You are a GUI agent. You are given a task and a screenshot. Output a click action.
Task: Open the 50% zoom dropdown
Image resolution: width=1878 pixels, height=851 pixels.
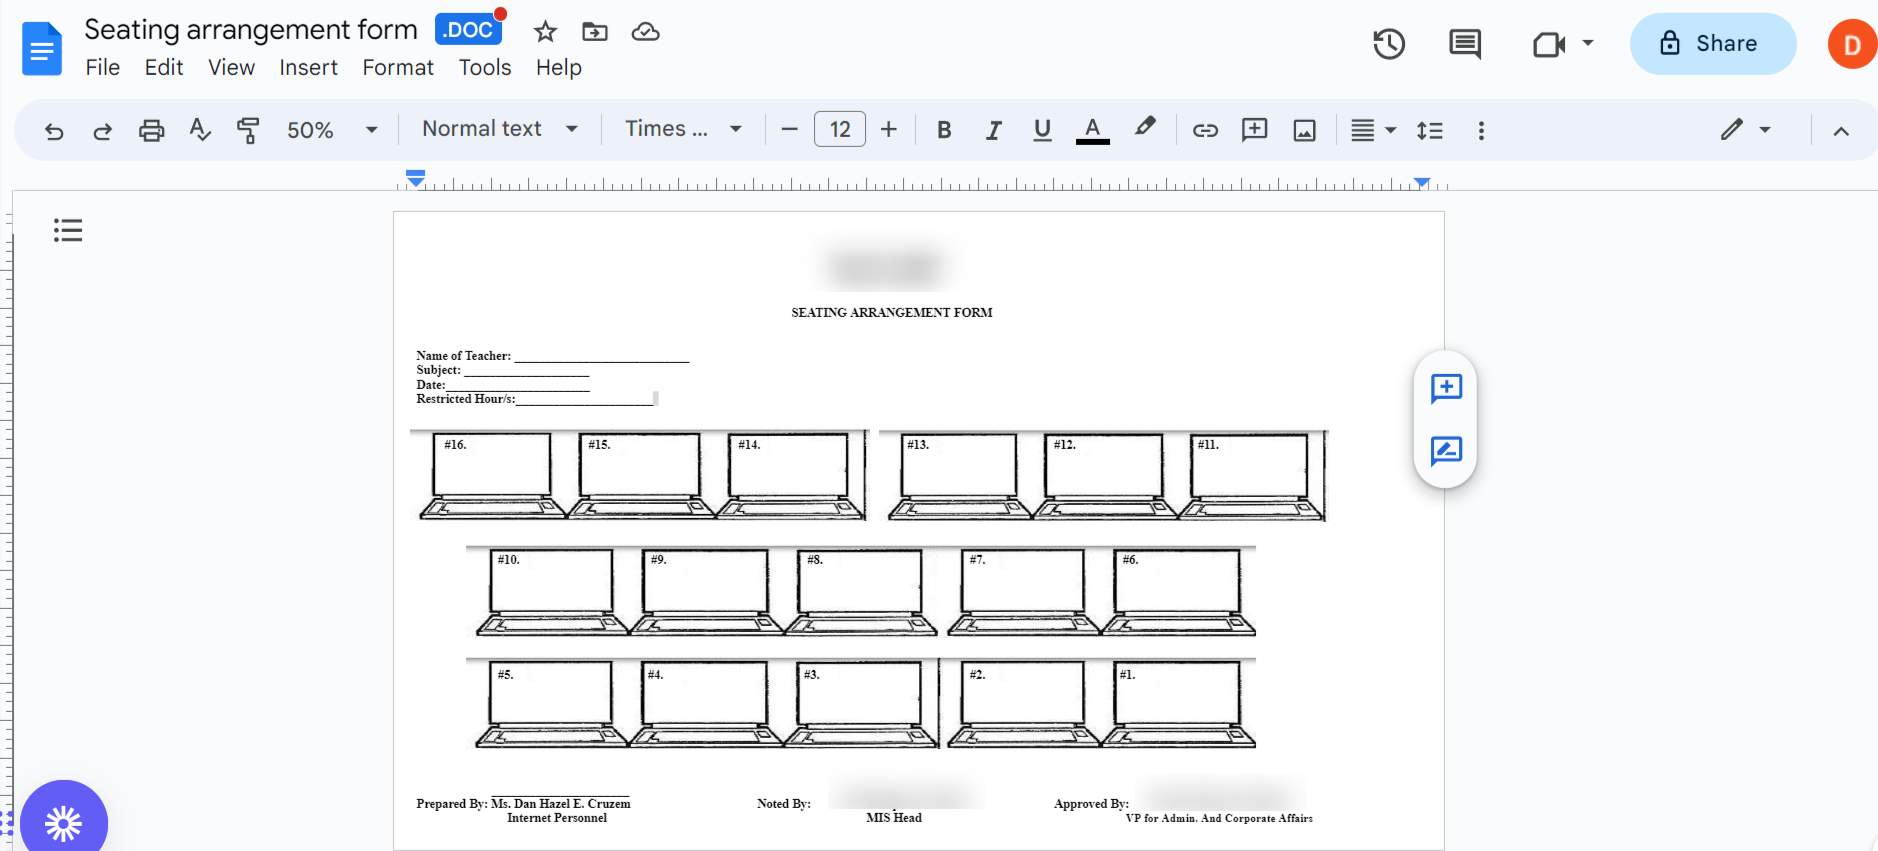[332, 130]
